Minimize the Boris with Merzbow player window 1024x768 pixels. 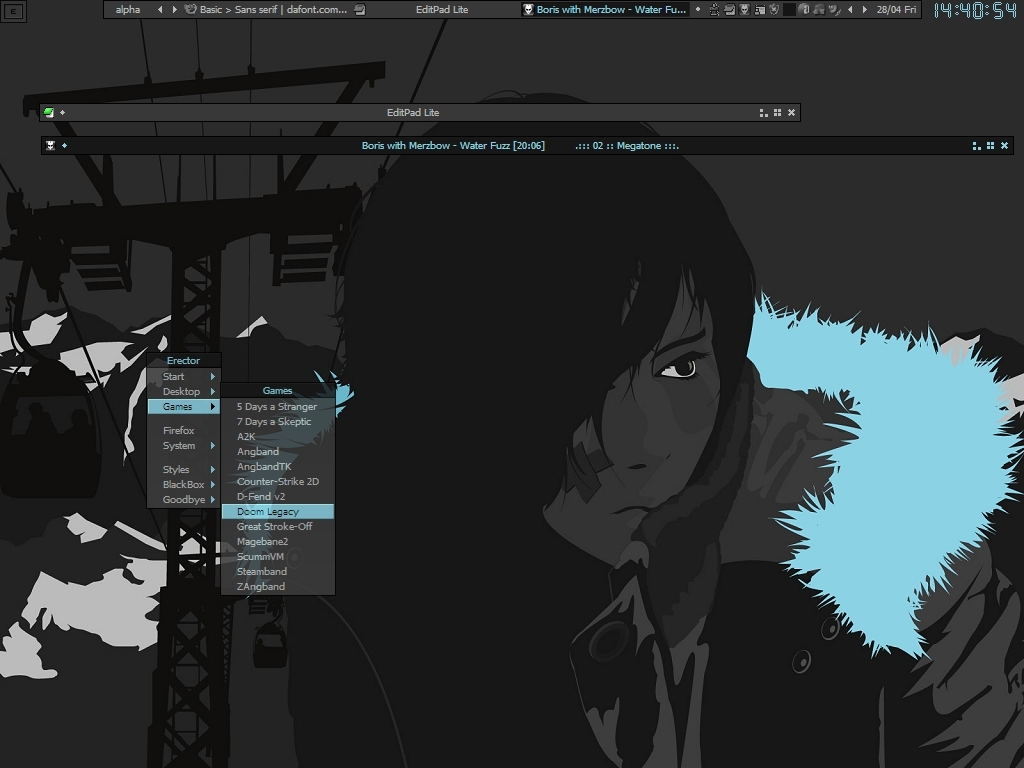(977, 146)
